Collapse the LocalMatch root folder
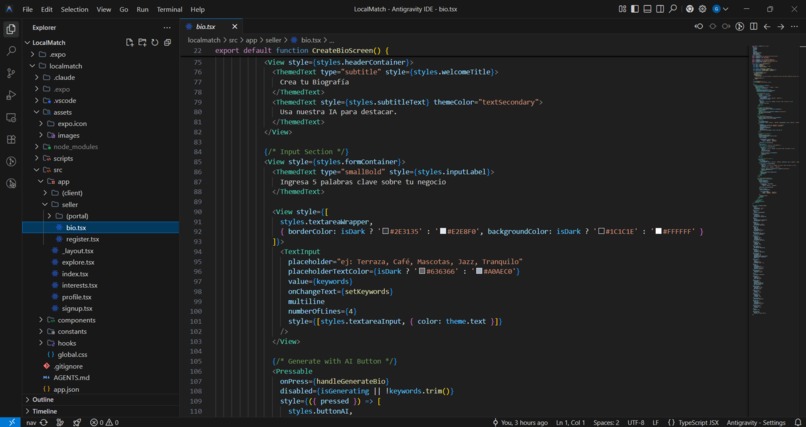This screenshot has height=427, width=806. point(101,43)
